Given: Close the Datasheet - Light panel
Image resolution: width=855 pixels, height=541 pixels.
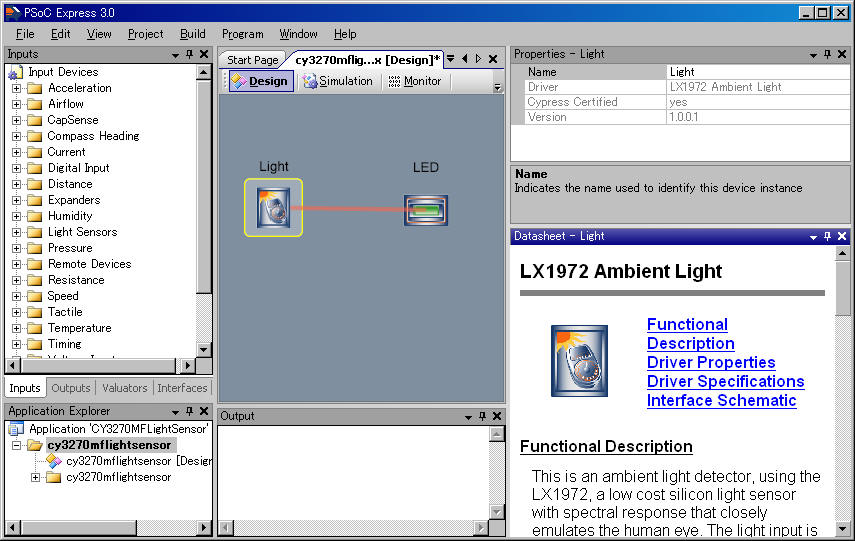Looking at the screenshot, I should coord(842,236).
